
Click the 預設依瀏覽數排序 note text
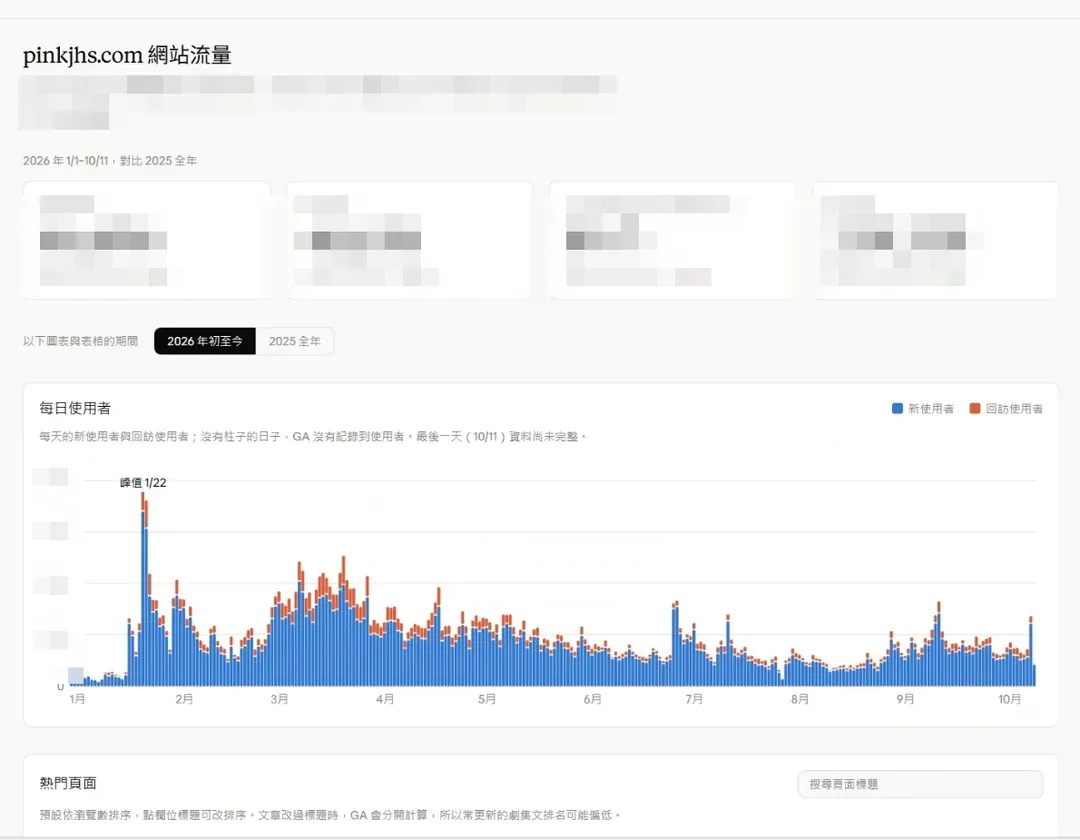pyautogui.click(x=330, y=815)
